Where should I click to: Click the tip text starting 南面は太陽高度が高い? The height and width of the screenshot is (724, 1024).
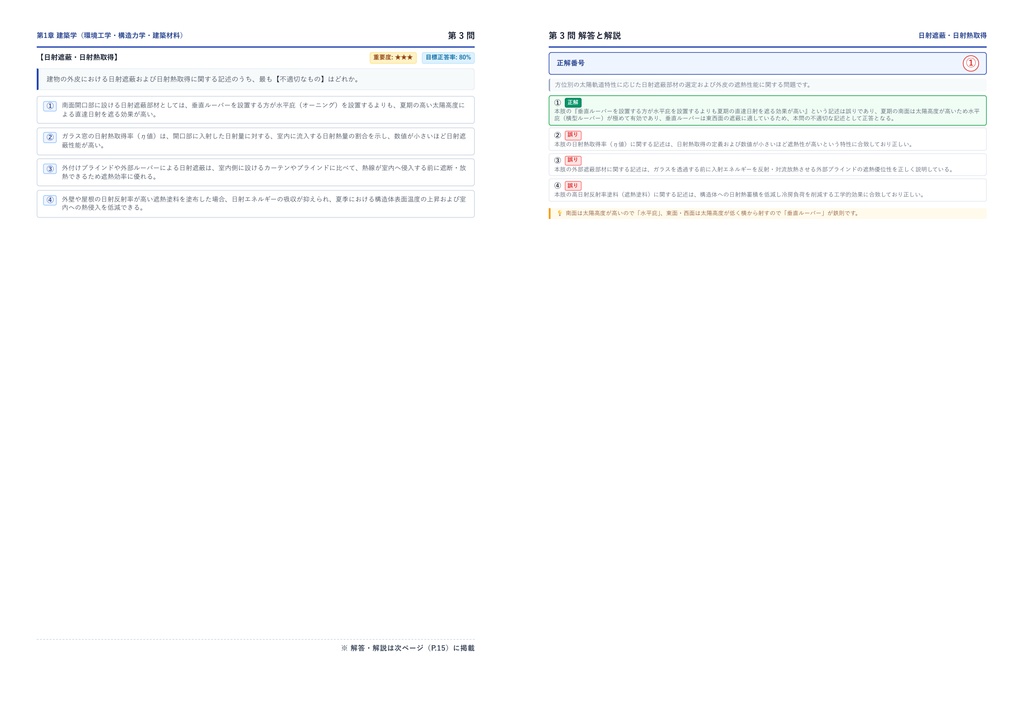(x=712, y=213)
